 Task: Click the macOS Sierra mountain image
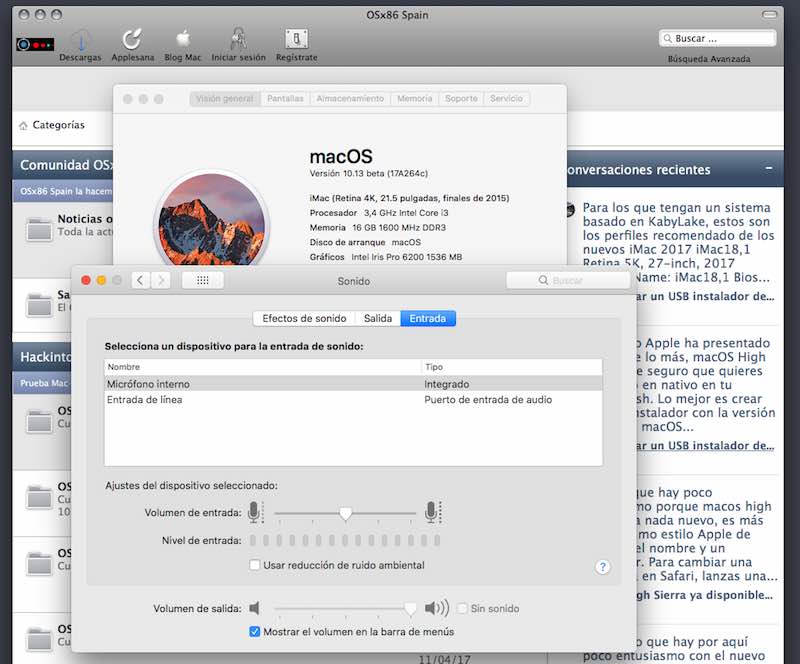[211, 220]
